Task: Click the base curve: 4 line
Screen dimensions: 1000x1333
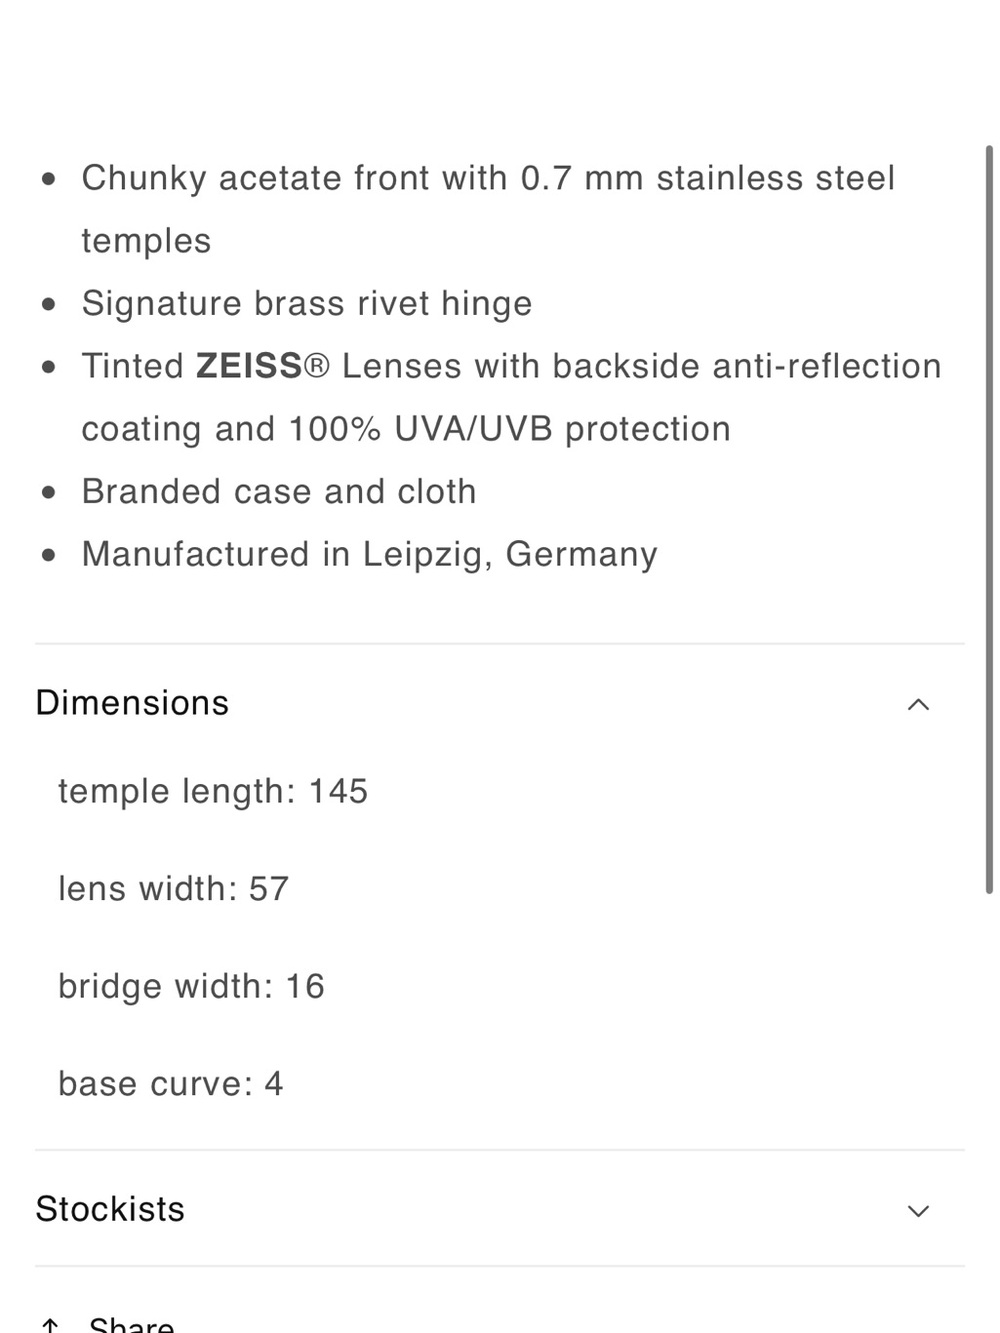Action: (x=171, y=1084)
